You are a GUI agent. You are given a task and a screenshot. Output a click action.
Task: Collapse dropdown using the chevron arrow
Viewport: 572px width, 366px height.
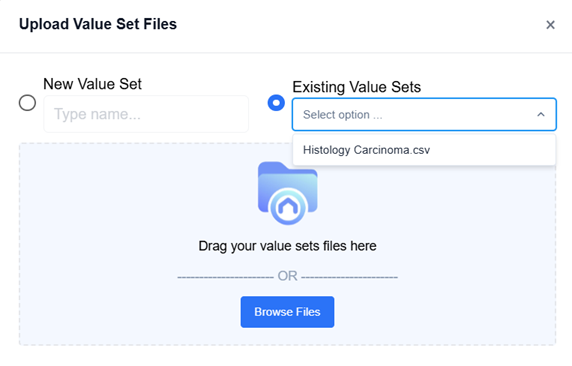[541, 115]
